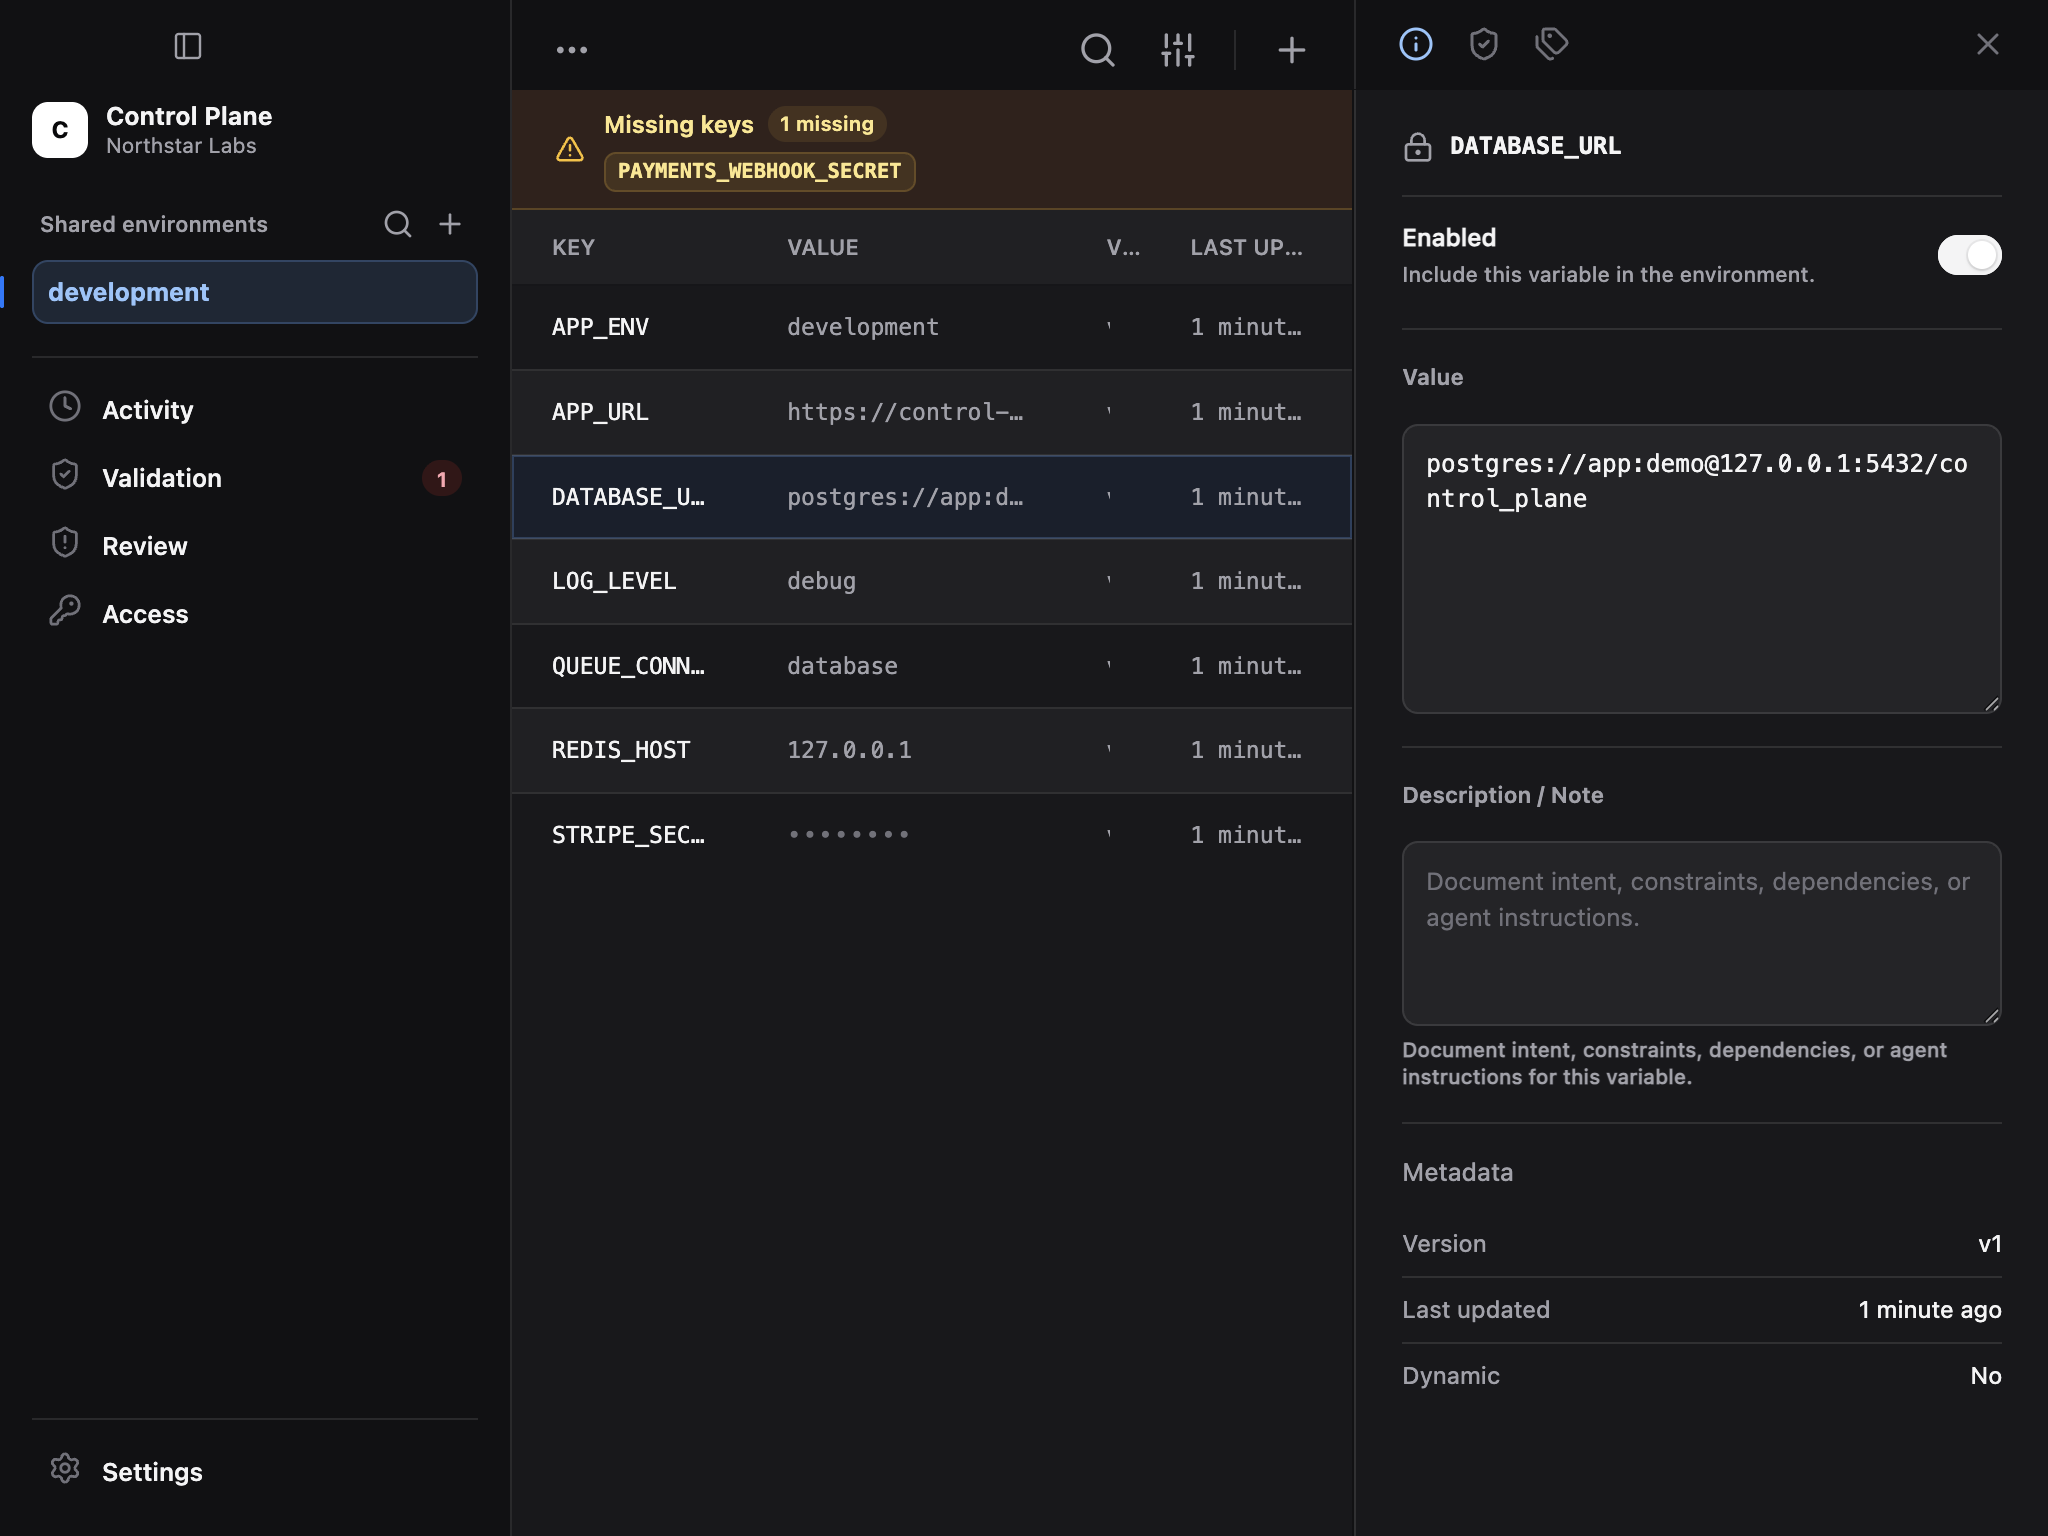Close the variable details panel

tap(1988, 44)
